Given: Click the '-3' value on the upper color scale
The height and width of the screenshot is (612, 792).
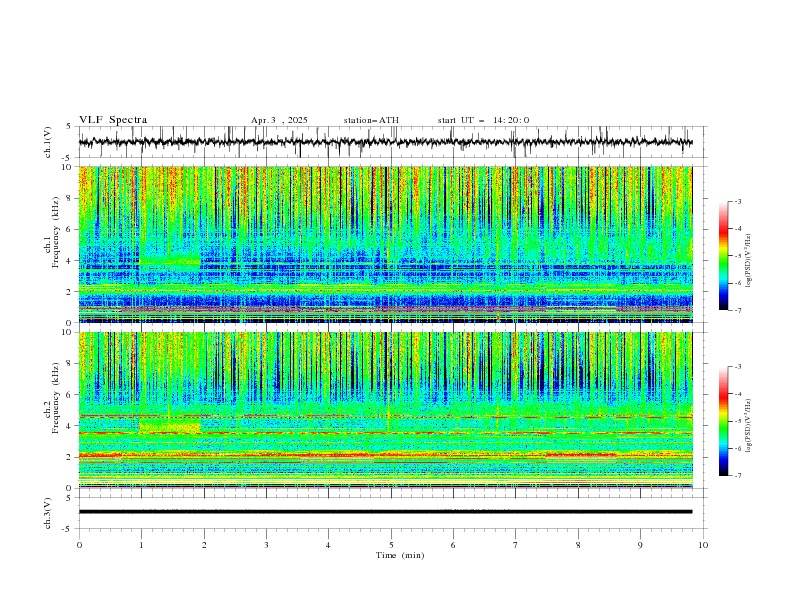Looking at the screenshot, I should point(738,201).
